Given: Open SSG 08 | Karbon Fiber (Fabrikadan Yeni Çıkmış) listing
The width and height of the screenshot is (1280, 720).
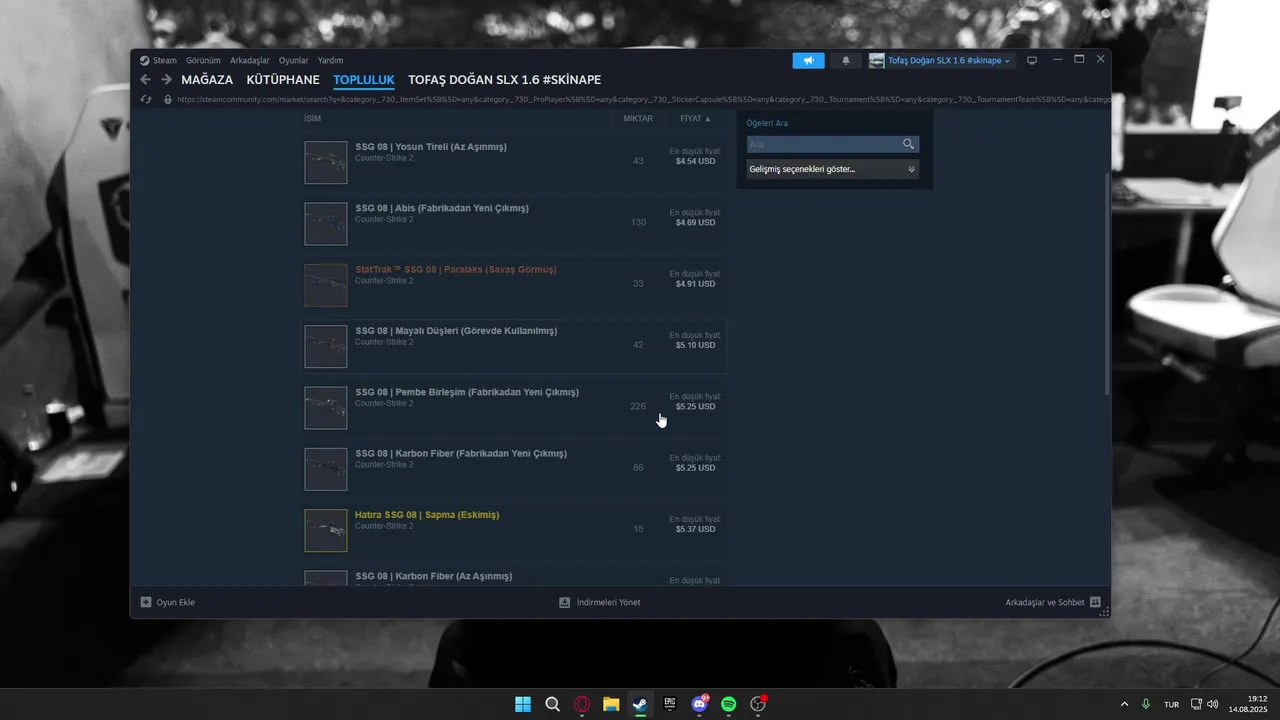Looking at the screenshot, I should [x=515, y=468].
